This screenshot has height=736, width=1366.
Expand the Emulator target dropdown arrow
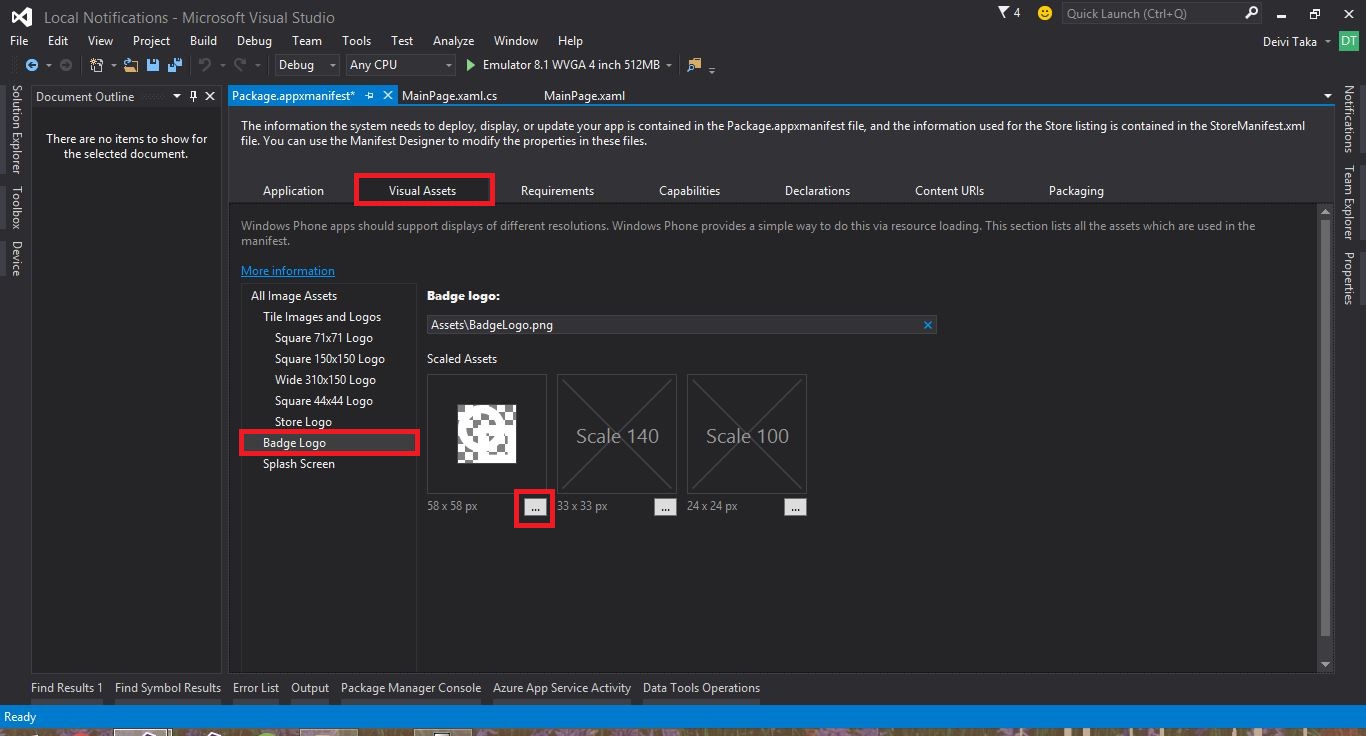click(669, 65)
